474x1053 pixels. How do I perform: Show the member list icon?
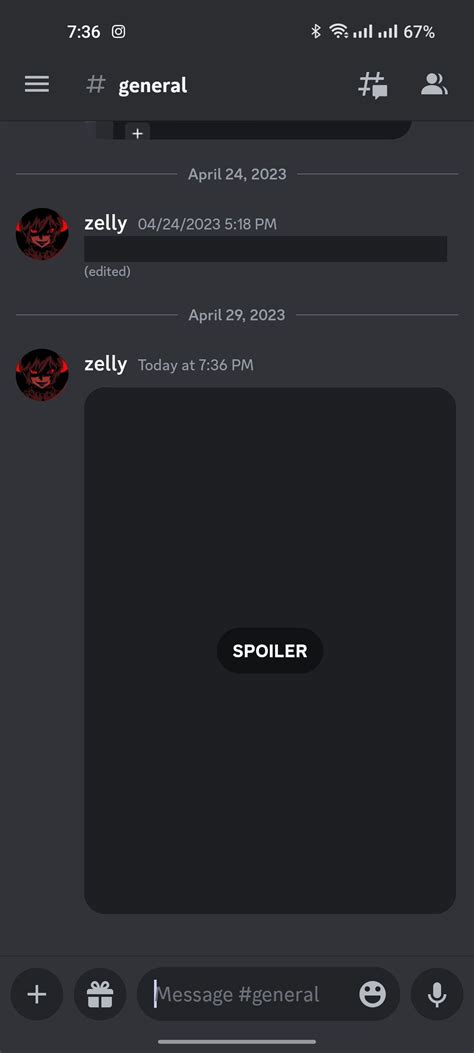(434, 84)
